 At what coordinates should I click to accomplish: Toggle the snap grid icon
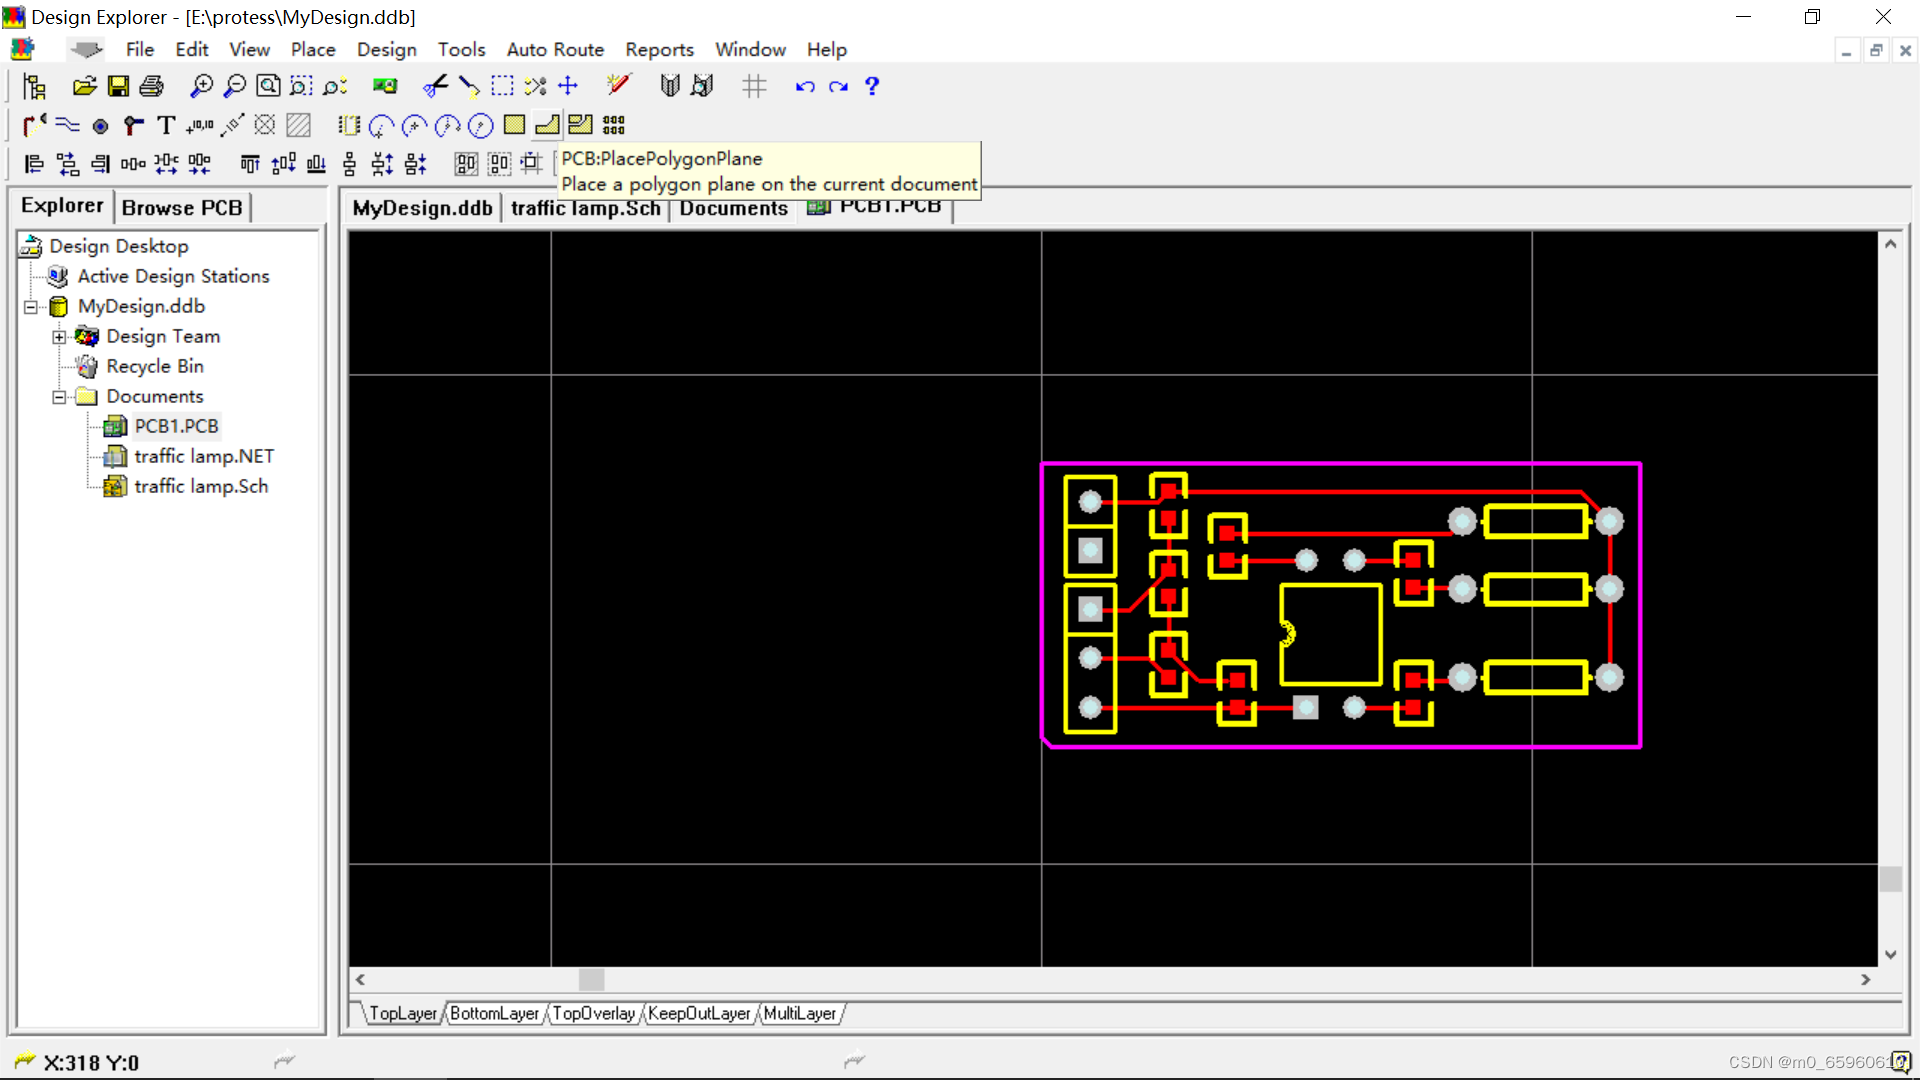pos(754,86)
